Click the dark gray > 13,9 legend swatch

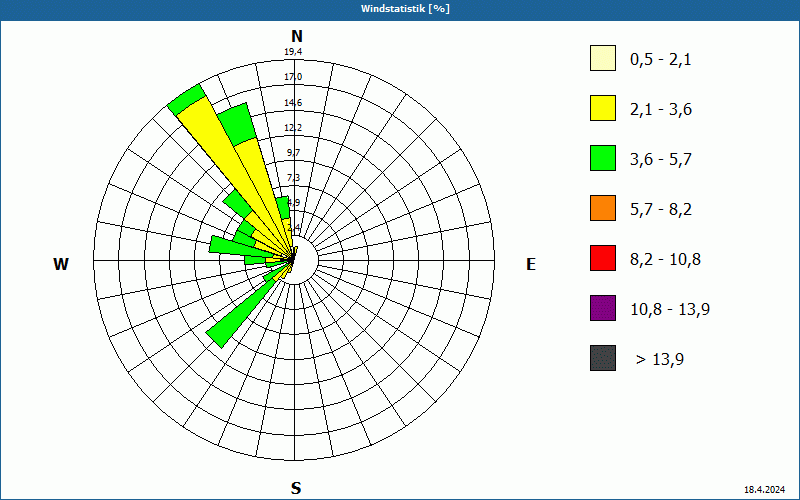[603, 358]
